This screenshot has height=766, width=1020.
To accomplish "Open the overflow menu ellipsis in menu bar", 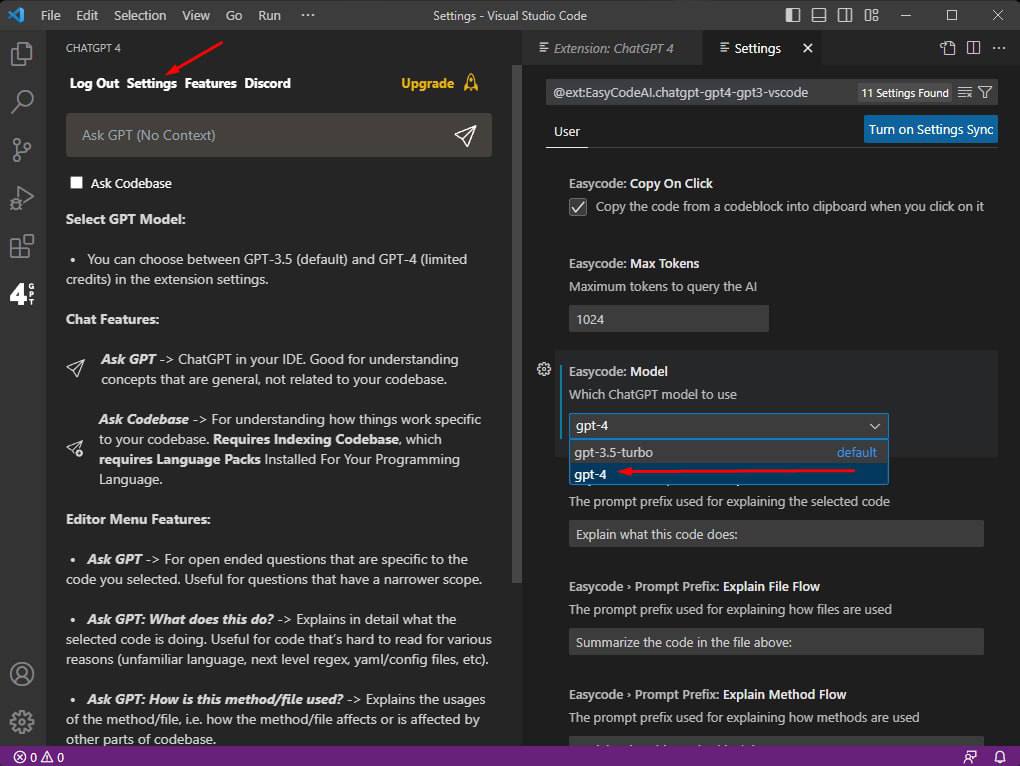I will (308, 15).
